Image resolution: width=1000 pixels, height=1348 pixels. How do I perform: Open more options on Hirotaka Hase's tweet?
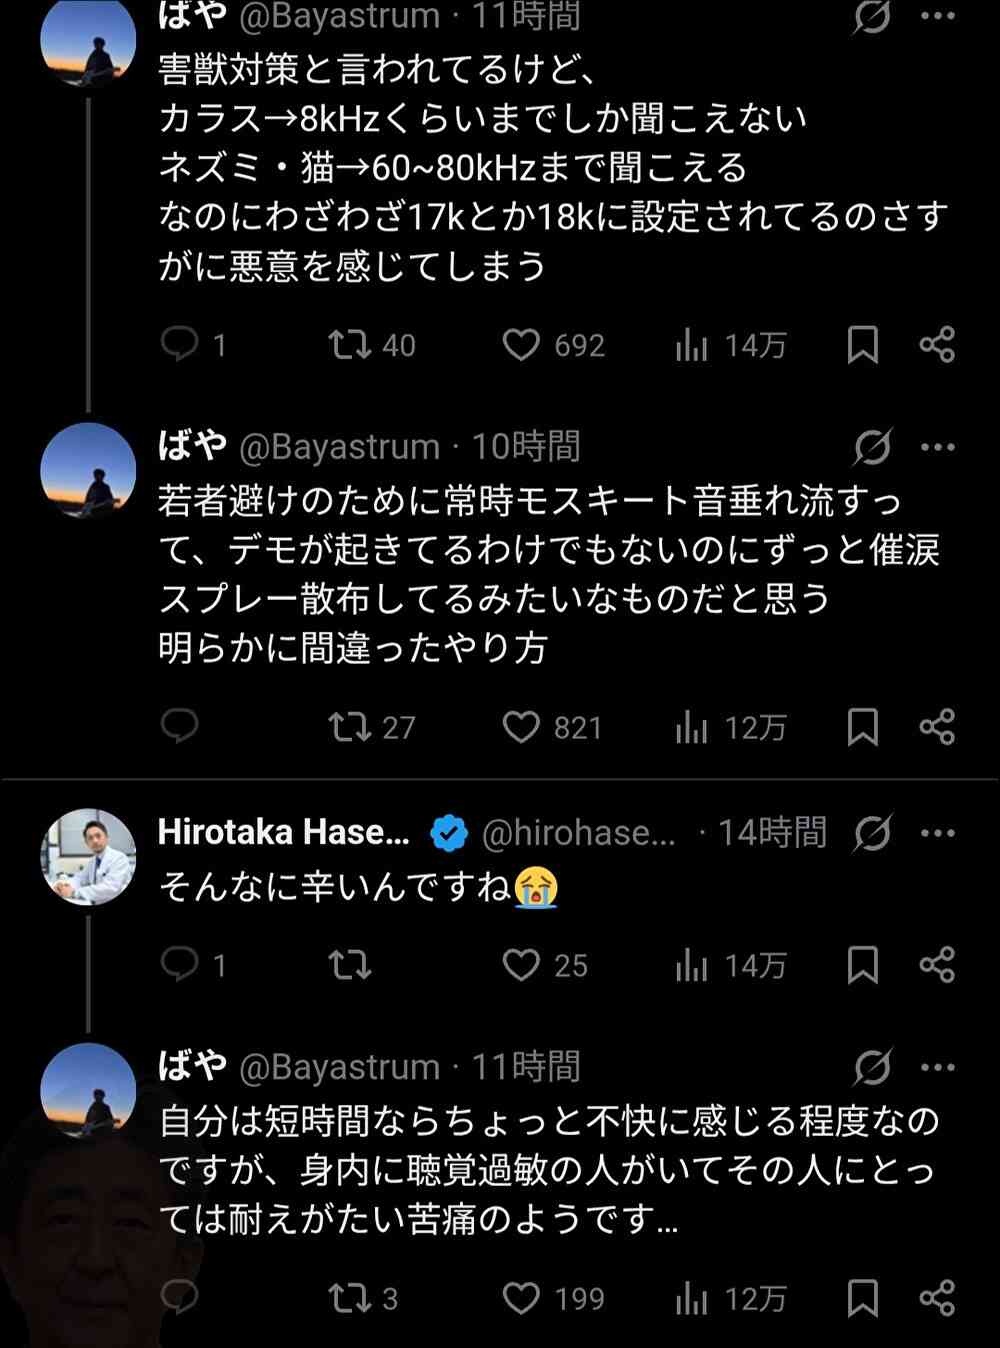pos(937,833)
